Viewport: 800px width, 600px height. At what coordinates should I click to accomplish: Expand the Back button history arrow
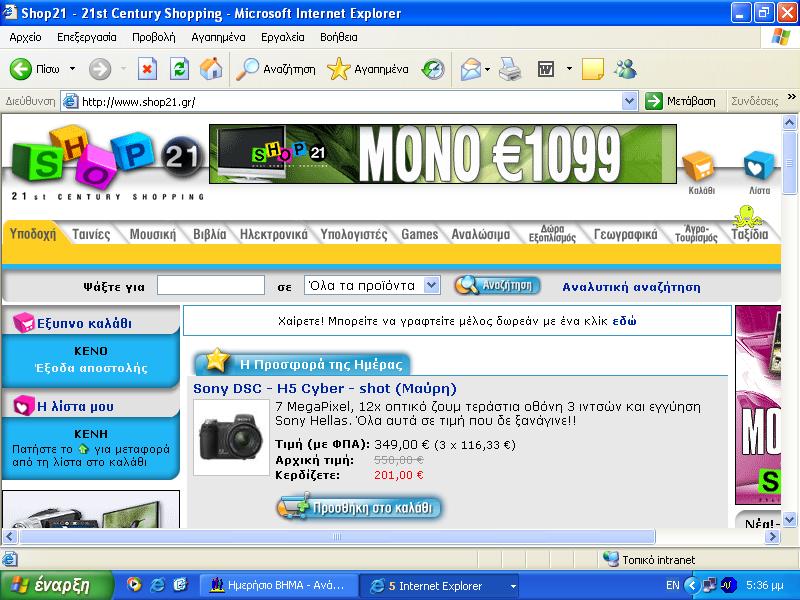point(72,69)
